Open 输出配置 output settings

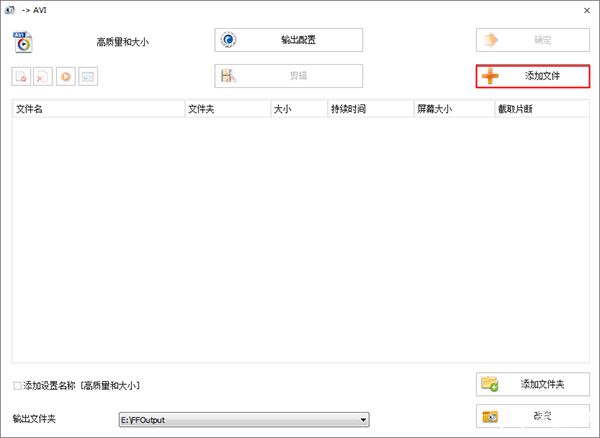coord(288,40)
